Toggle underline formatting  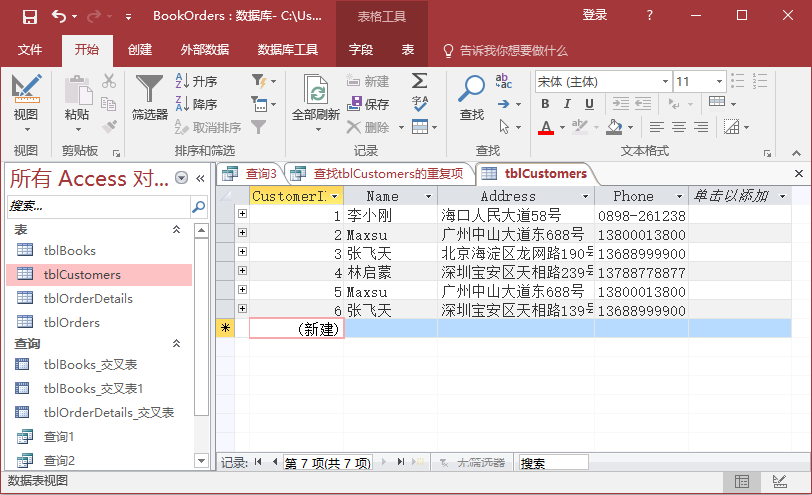(x=590, y=104)
